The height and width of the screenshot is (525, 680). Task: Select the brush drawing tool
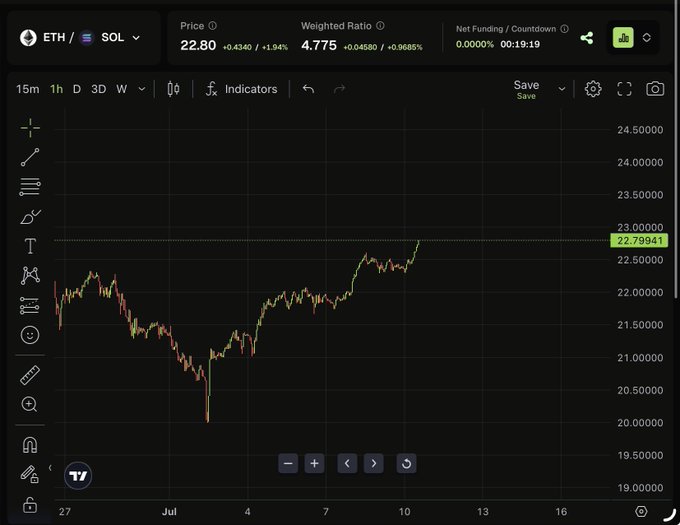(x=30, y=216)
